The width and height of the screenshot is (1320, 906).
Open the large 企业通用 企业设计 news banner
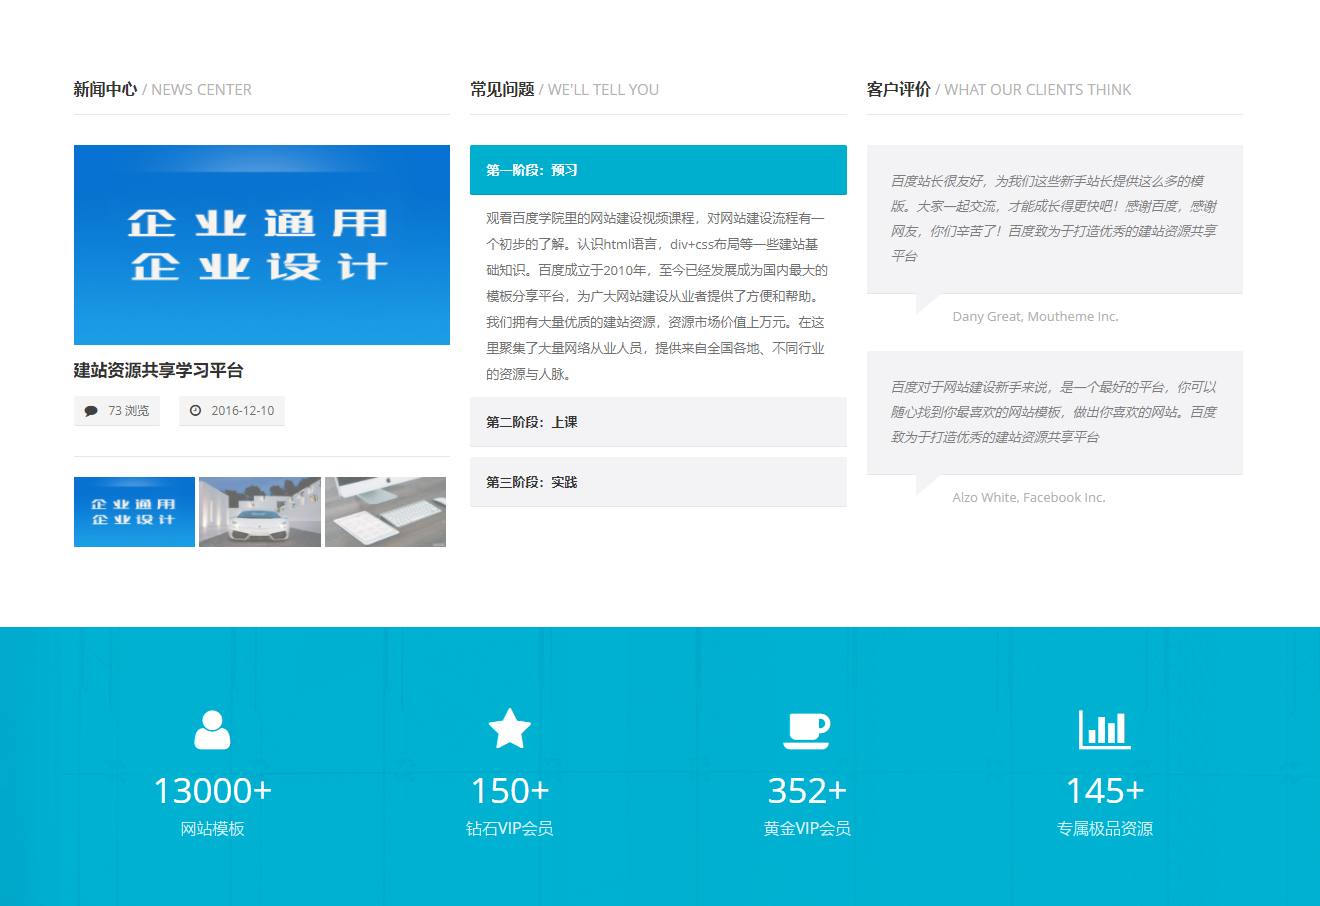click(x=262, y=245)
